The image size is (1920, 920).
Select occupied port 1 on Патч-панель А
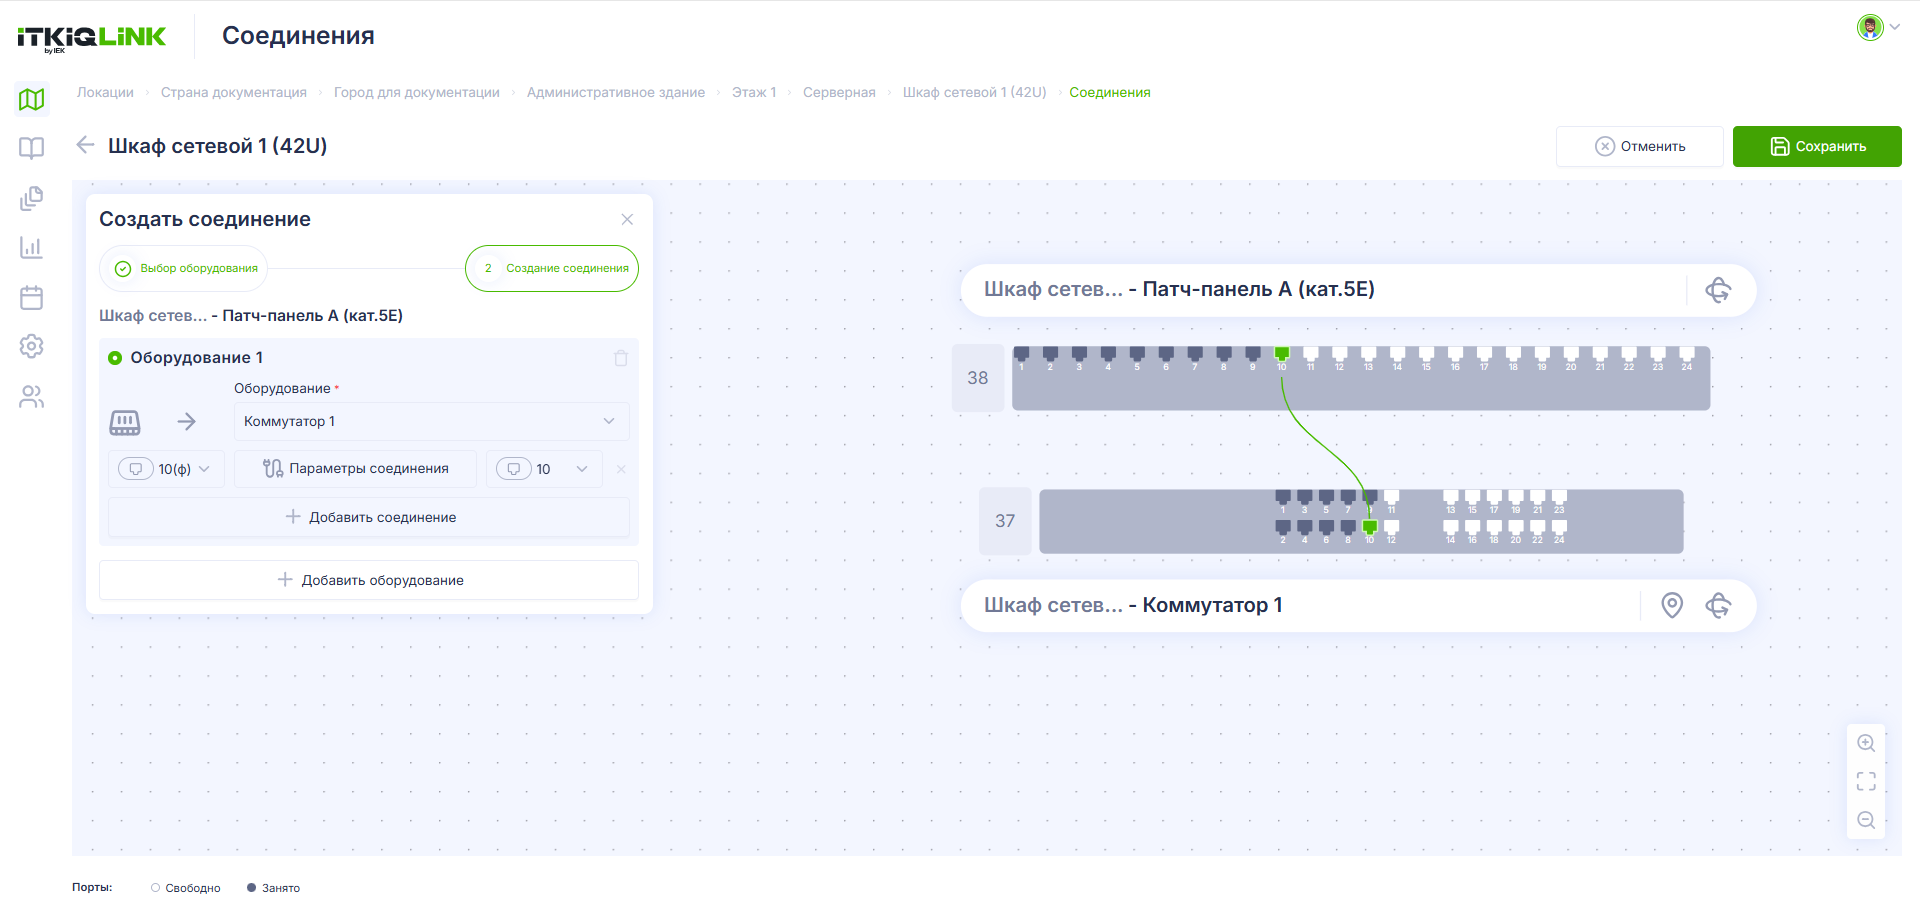(x=1022, y=354)
